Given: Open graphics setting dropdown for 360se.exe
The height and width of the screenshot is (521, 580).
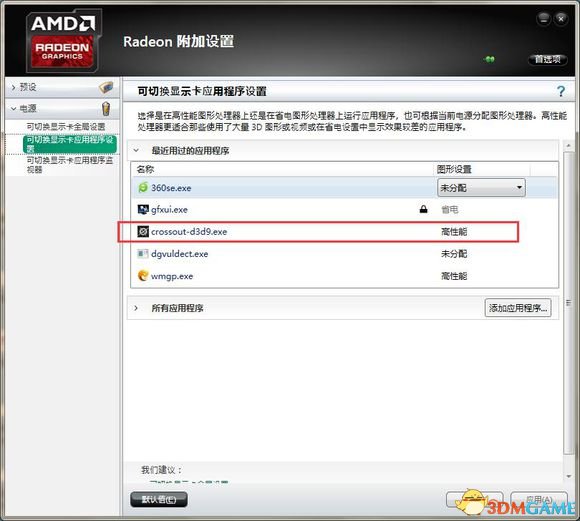Looking at the screenshot, I should coord(481,188).
